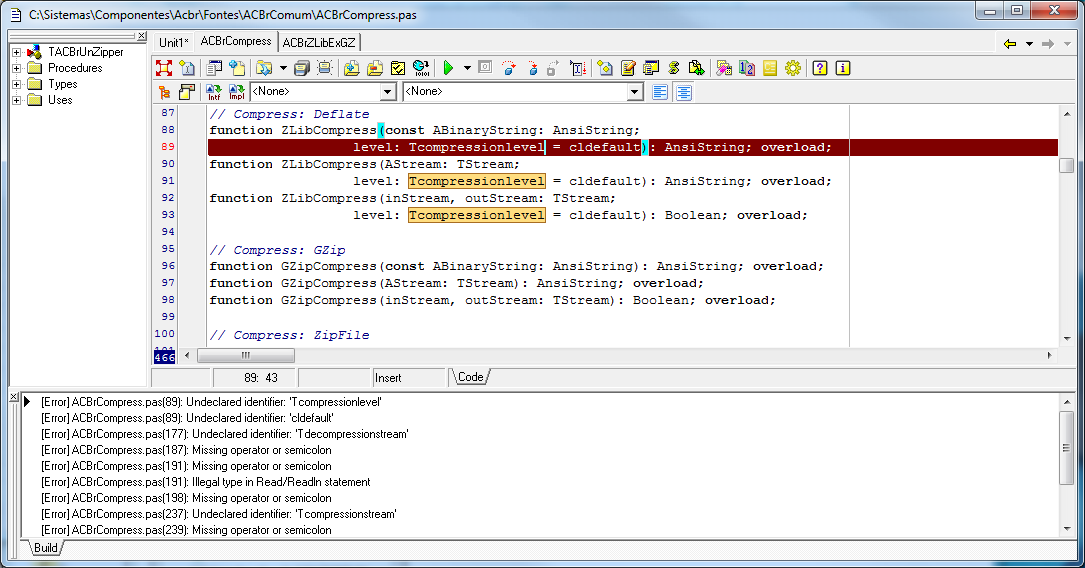Select error Undeclared identifier 'Tdecompressionstream'
1085x568 pixels.
coord(225,434)
